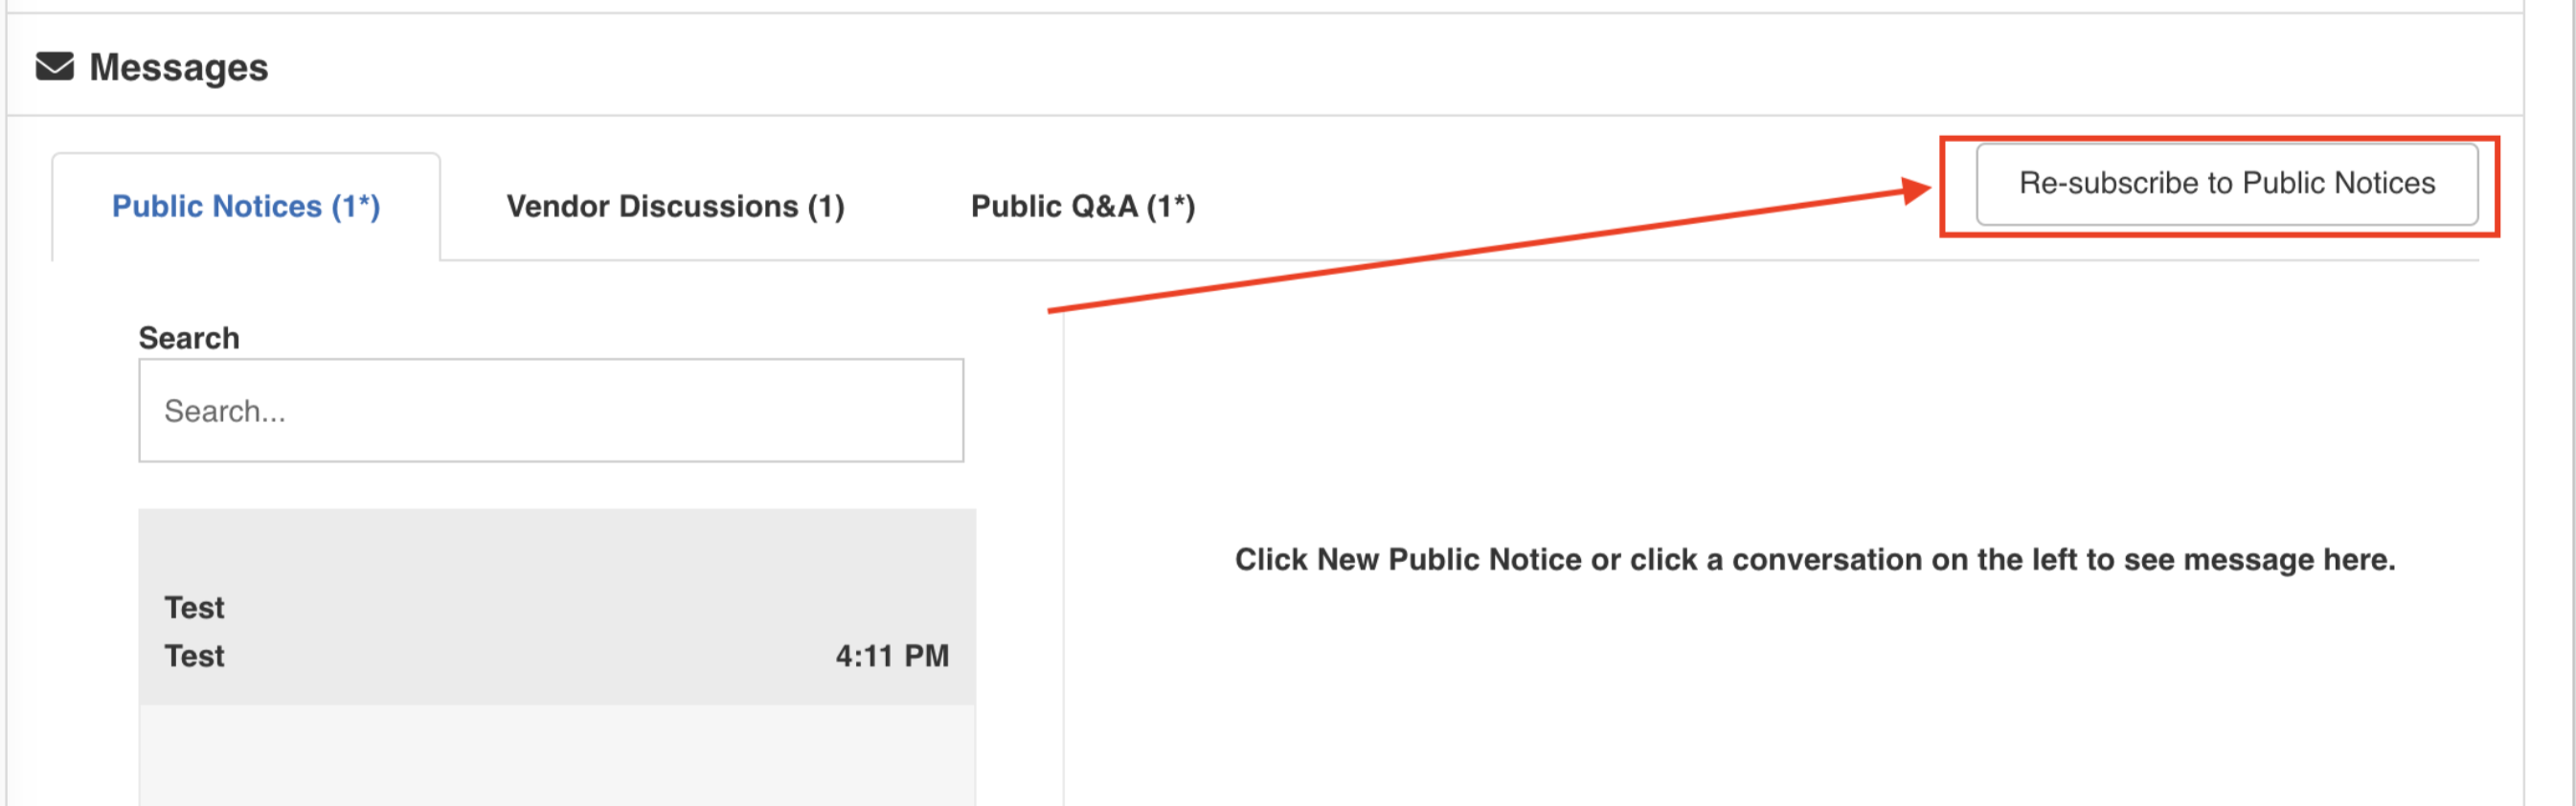Click Re-subscribe to Public Notices button
Viewport: 2576px width, 806px height.
click(x=2227, y=184)
